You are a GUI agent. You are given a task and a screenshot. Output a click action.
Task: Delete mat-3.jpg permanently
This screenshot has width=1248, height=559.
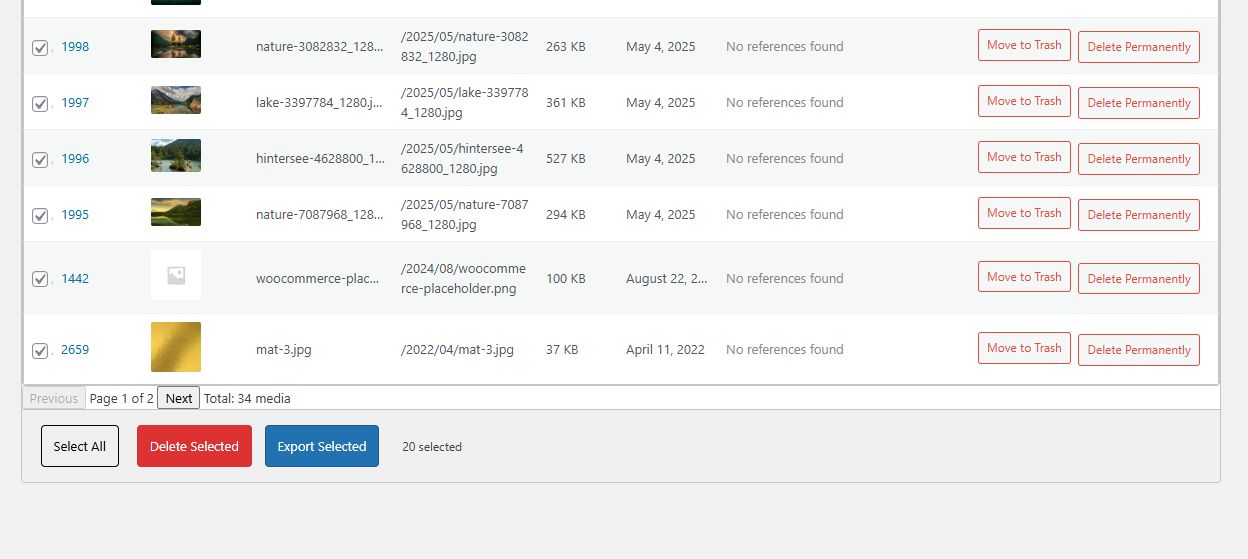(1139, 350)
